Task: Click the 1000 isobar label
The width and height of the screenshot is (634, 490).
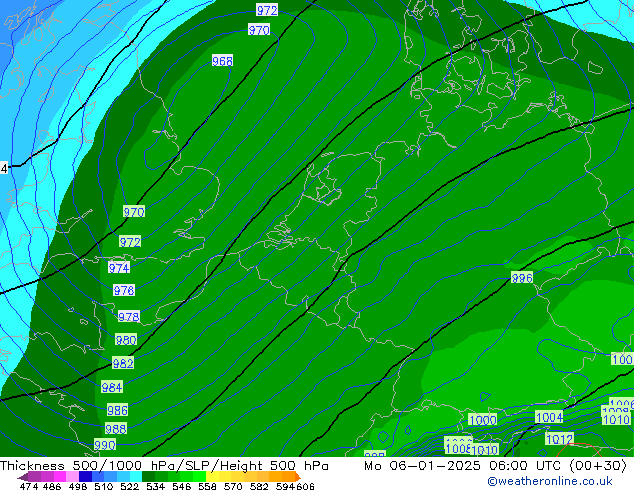Action: (x=482, y=420)
